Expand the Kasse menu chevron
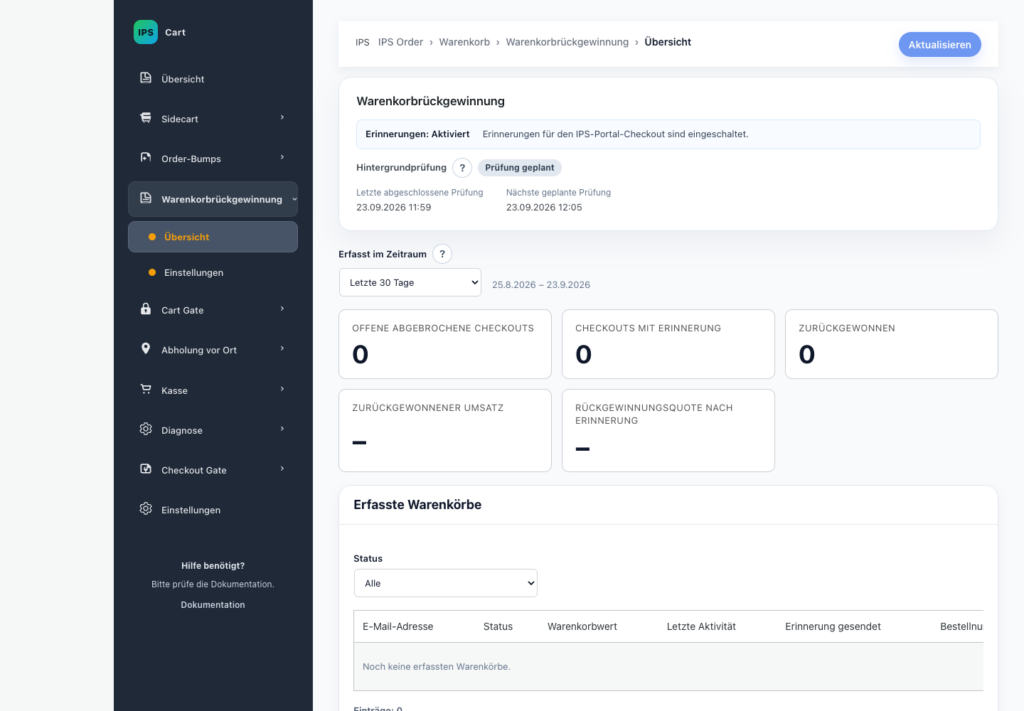Viewport: 1024px width, 711px height. (x=282, y=389)
